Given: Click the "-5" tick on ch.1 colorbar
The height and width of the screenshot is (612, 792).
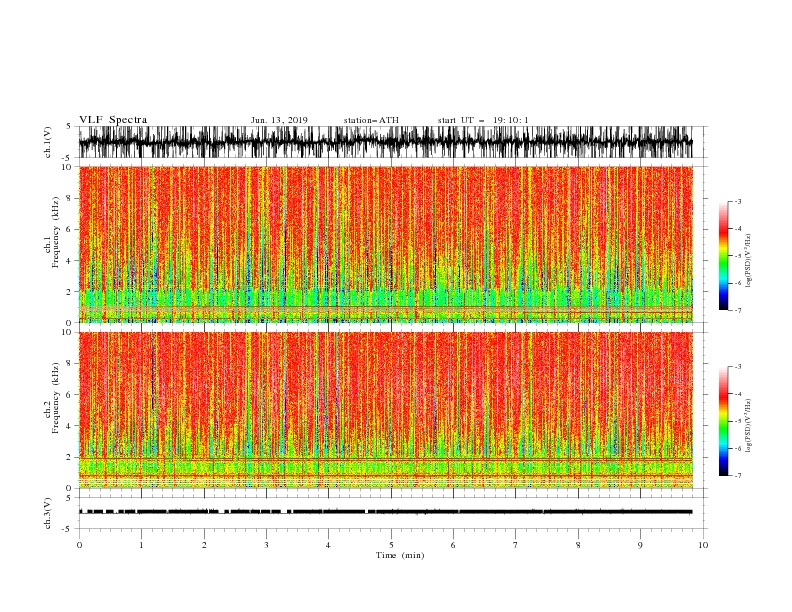Looking at the screenshot, I should pos(738,256).
